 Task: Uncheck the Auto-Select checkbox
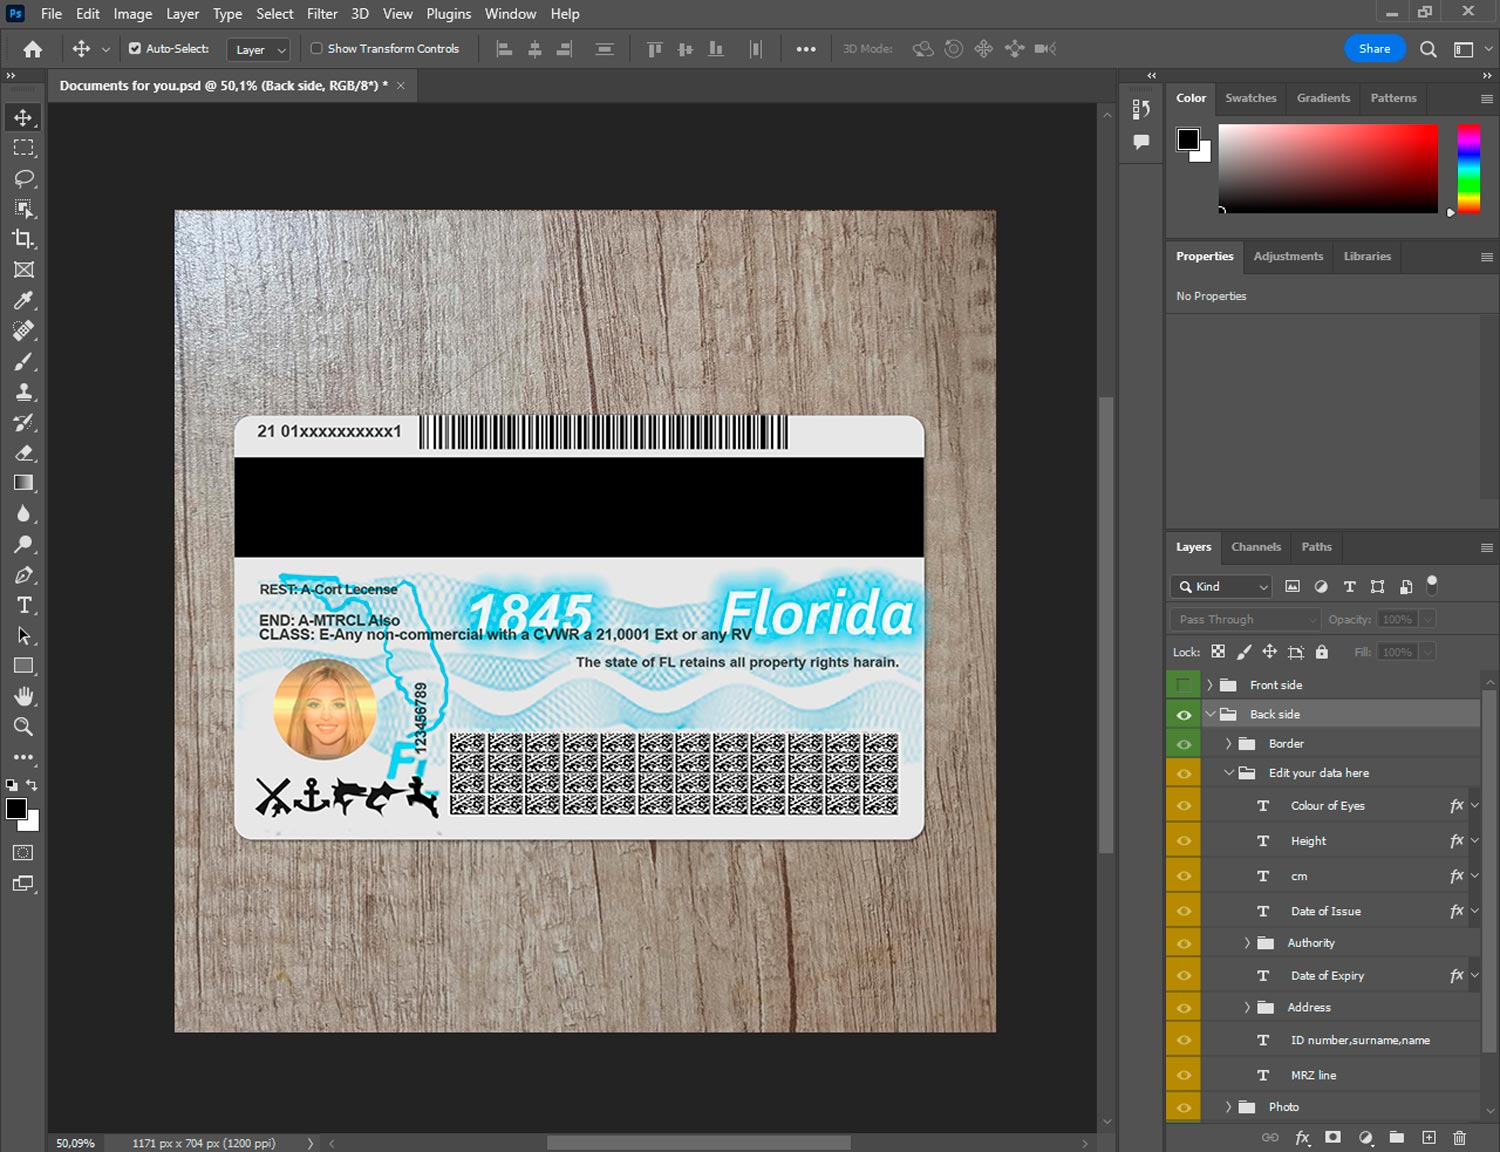[x=135, y=48]
